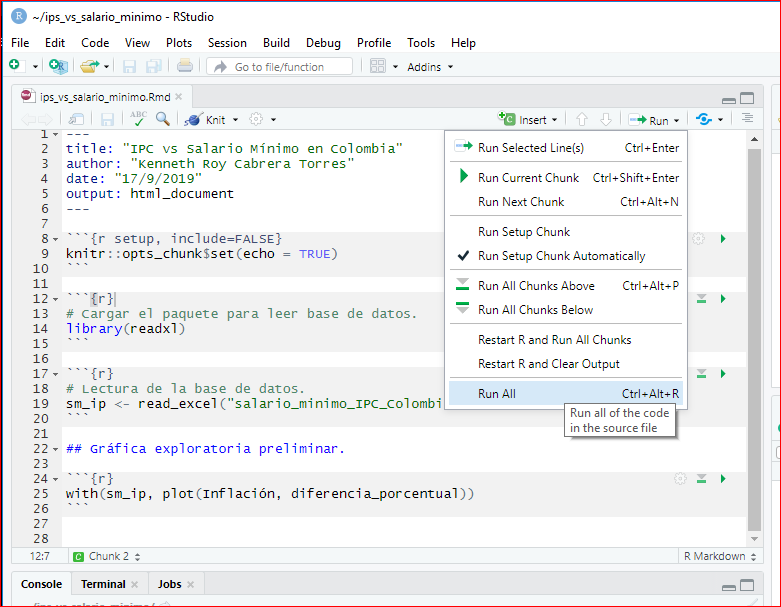Expand the recent files dropdown arrow
This screenshot has height=607, width=781.
pyautogui.click(x=107, y=67)
